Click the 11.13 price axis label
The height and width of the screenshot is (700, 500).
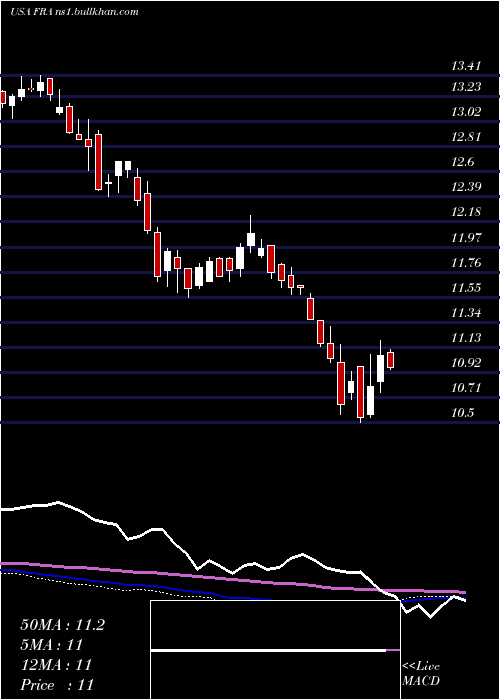(466, 338)
